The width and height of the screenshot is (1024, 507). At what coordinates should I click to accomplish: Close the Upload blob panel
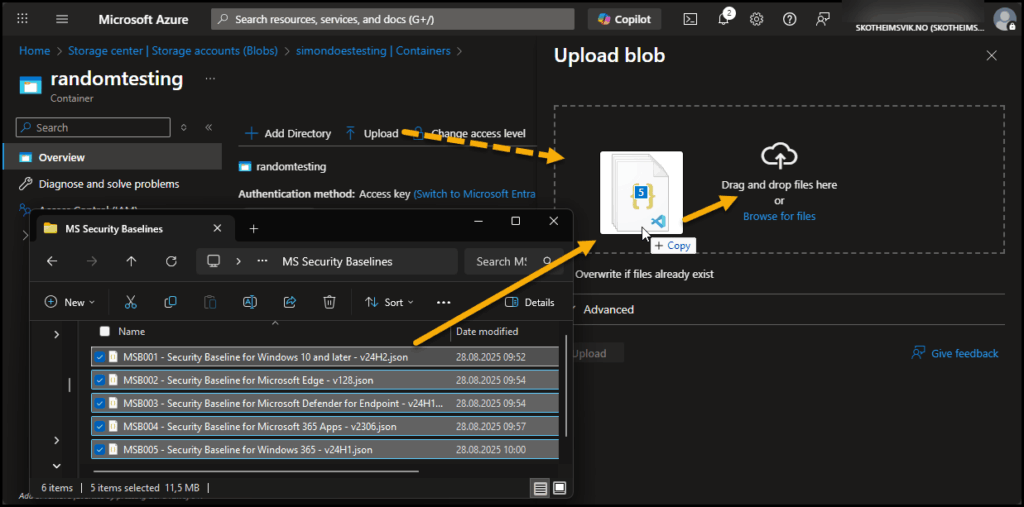pyautogui.click(x=991, y=56)
